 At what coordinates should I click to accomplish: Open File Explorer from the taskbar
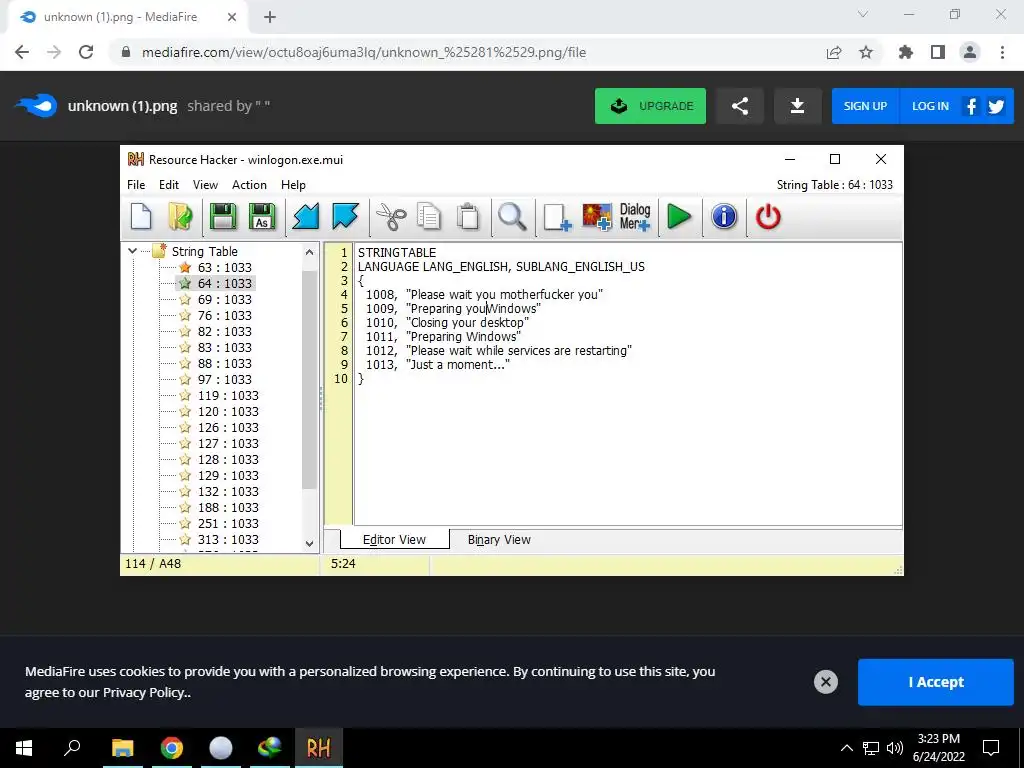tap(122, 748)
